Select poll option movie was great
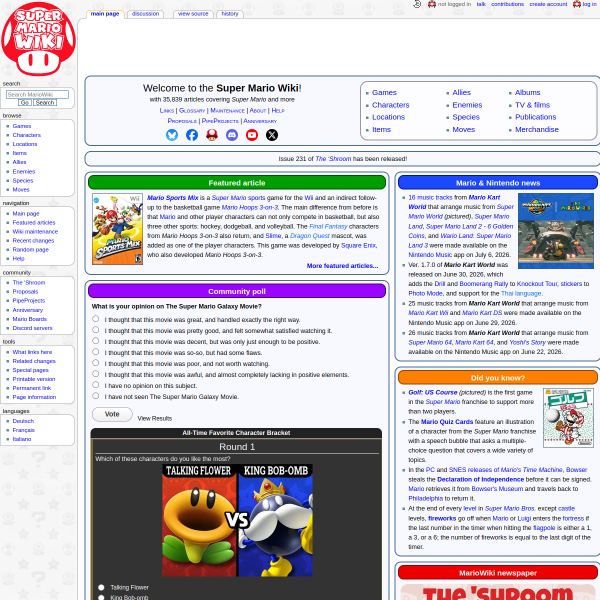 coord(96,319)
